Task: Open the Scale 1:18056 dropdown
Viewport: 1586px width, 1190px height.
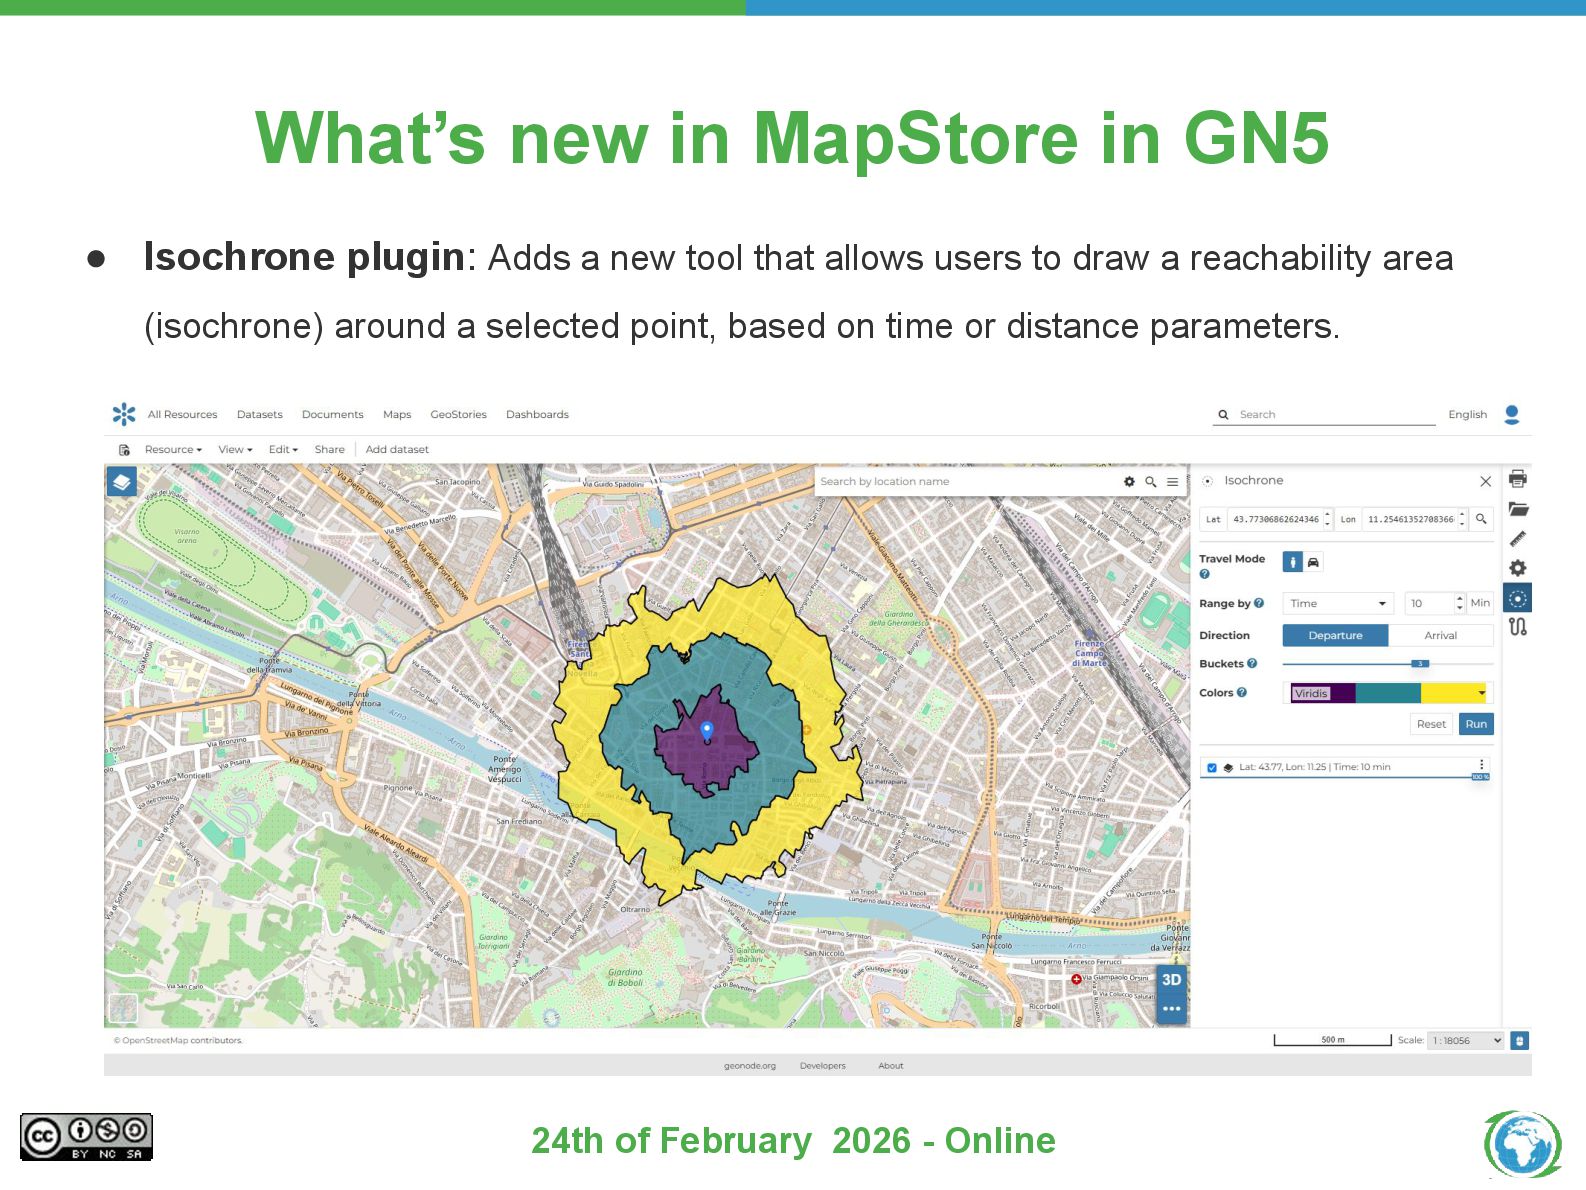Action: (x=1466, y=1041)
